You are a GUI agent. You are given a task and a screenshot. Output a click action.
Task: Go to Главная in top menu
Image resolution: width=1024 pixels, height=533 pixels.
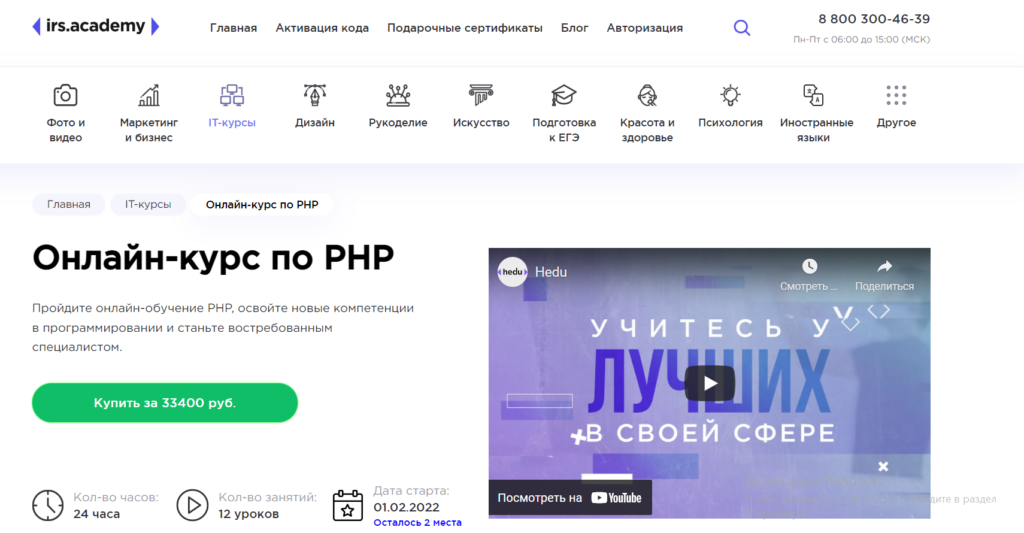coord(233,28)
